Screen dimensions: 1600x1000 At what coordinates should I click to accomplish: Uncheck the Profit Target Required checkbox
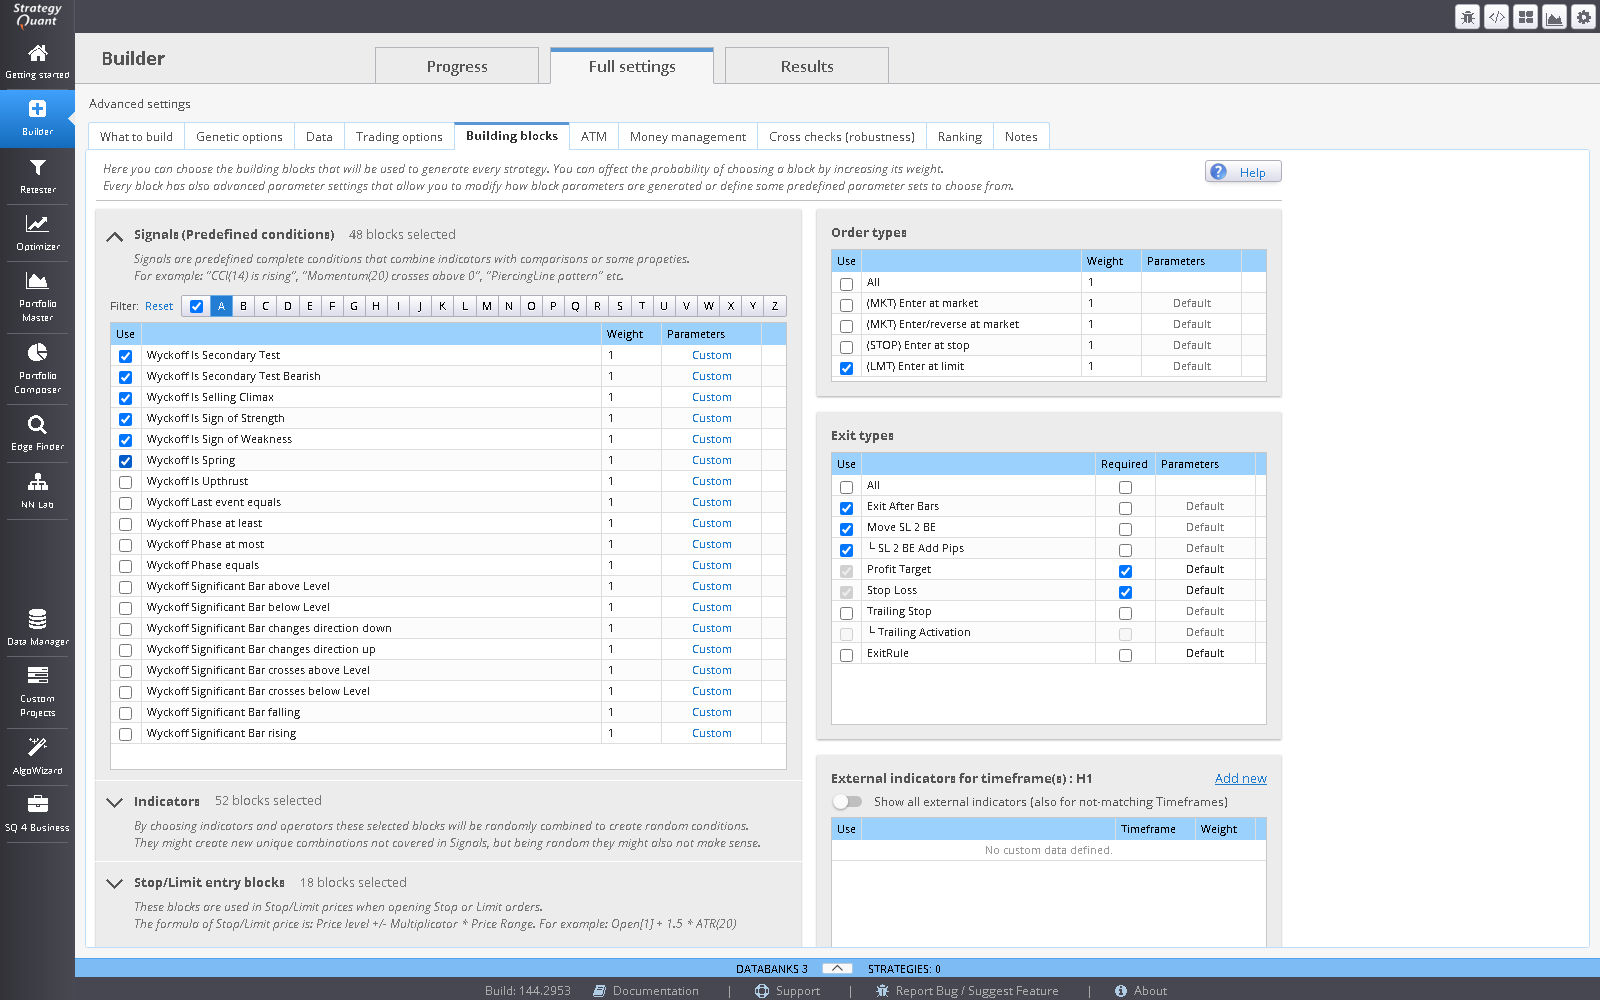tap(1125, 571)
